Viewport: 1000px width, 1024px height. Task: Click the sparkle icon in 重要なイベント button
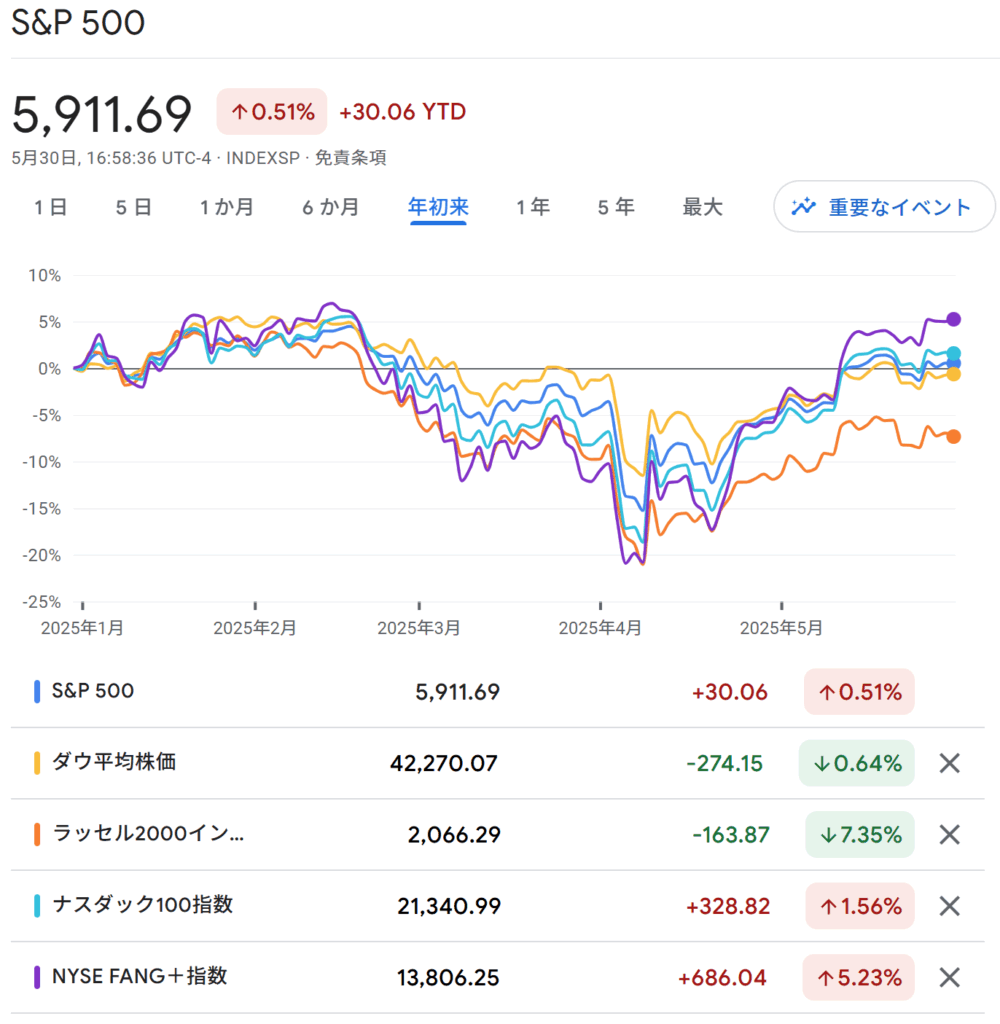tap(803, 206)
